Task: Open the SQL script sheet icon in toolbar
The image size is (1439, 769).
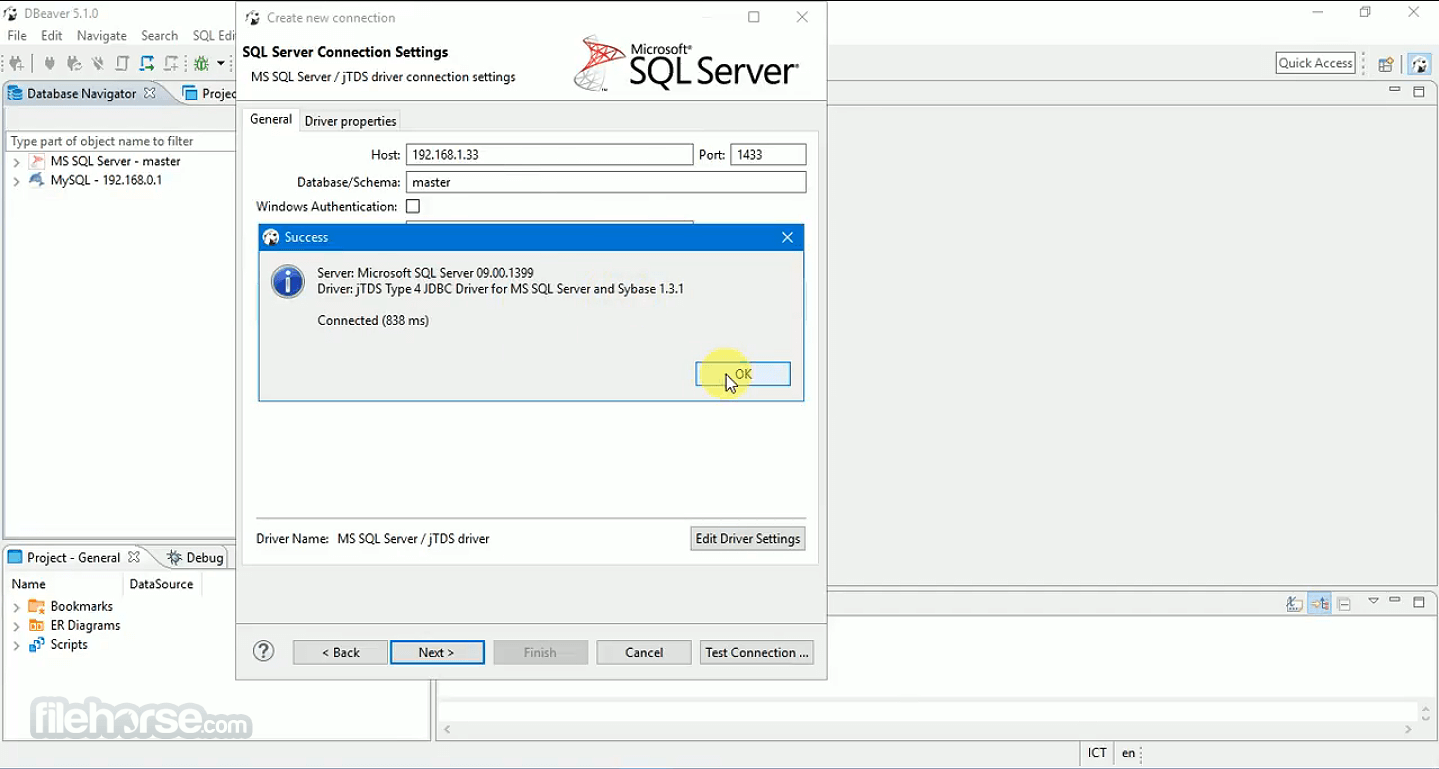Action: (x=122, y=63)
